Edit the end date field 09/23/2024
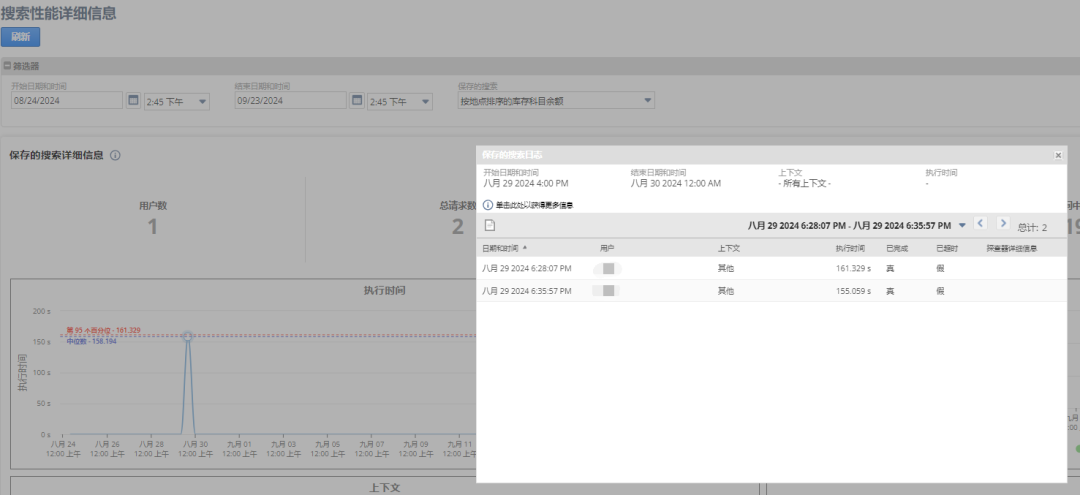Image resolution: width=1080 pixels, height=495 pixels. (290, 101)
